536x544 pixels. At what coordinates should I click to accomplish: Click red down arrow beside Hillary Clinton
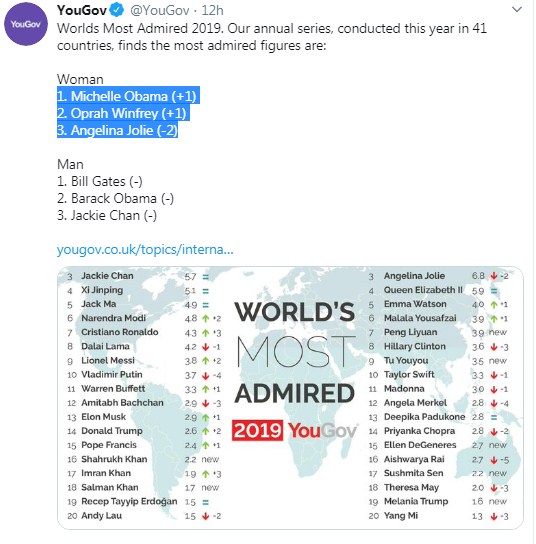tap(494, 347)
